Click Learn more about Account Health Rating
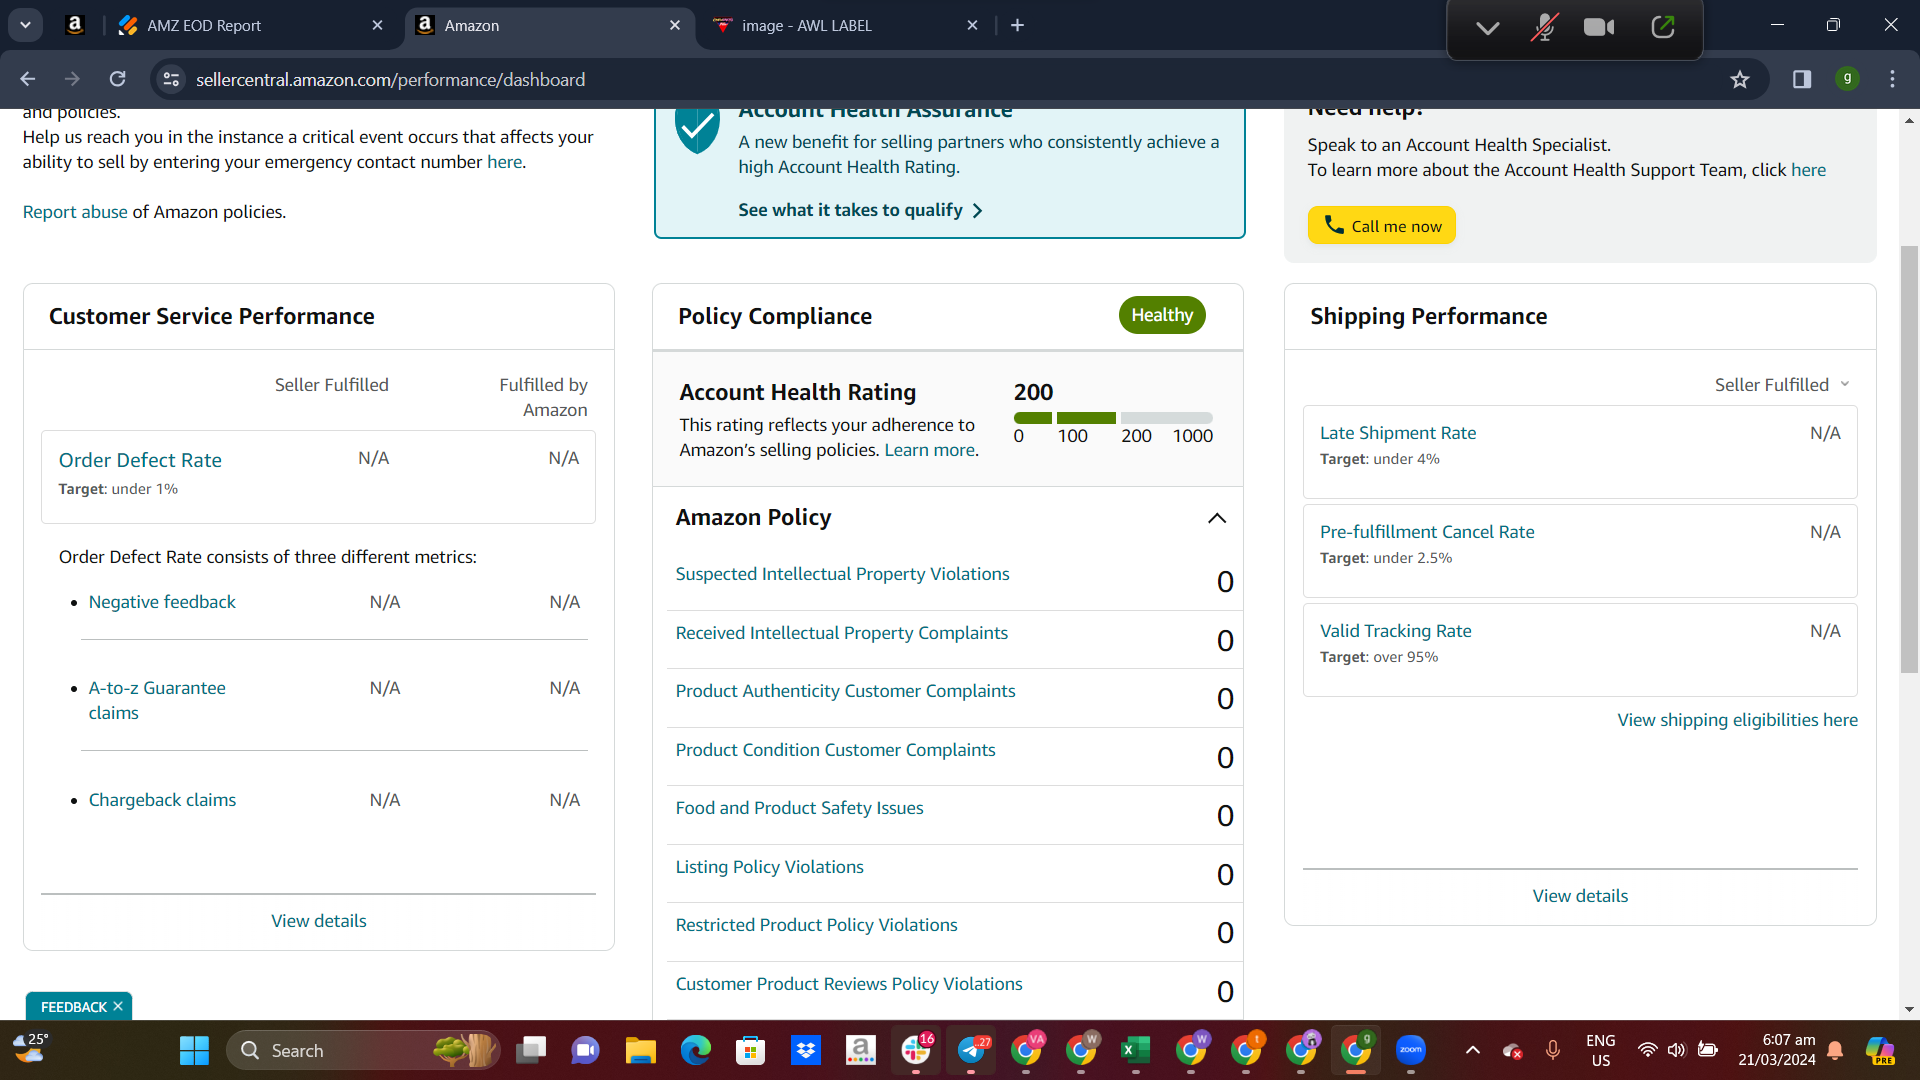Screen dimensions: 1920x1080 [x=929, y=450]
